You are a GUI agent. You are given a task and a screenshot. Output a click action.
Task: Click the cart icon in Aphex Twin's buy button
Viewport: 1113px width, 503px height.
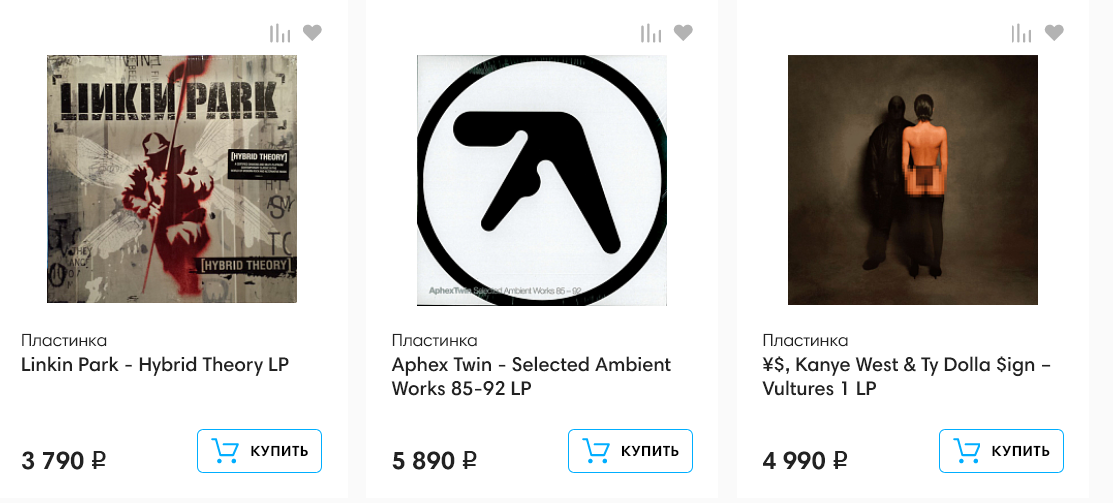tap(596, 451)
